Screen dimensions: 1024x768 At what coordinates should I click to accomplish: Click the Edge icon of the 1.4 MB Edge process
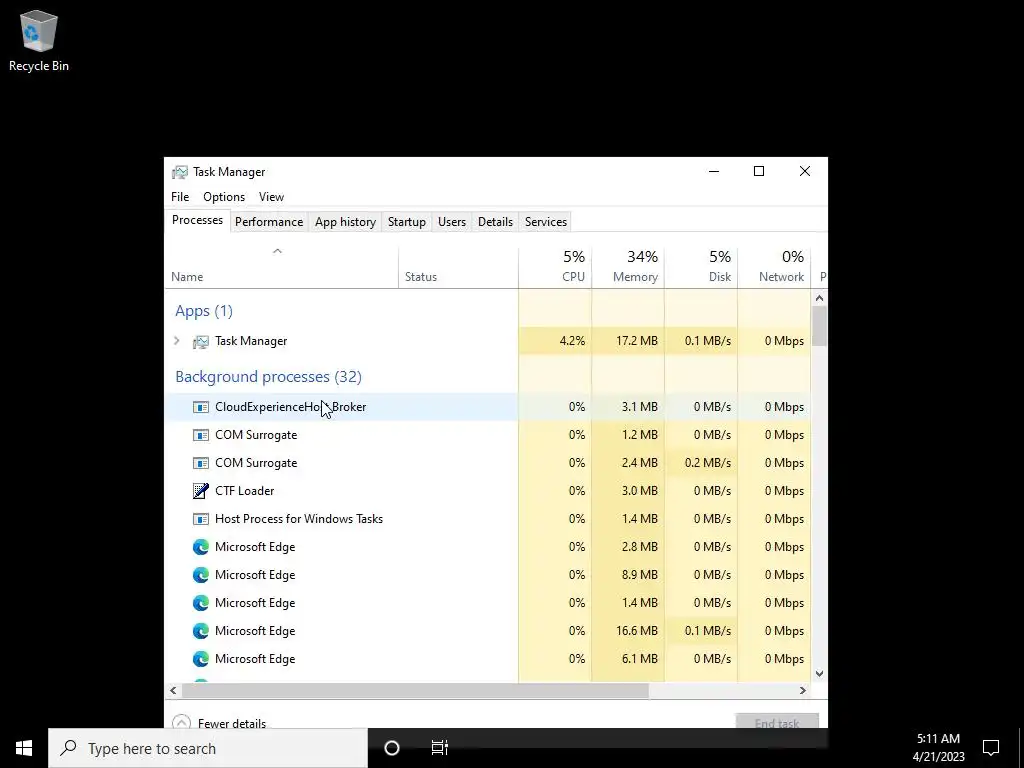tap(200, 603)
